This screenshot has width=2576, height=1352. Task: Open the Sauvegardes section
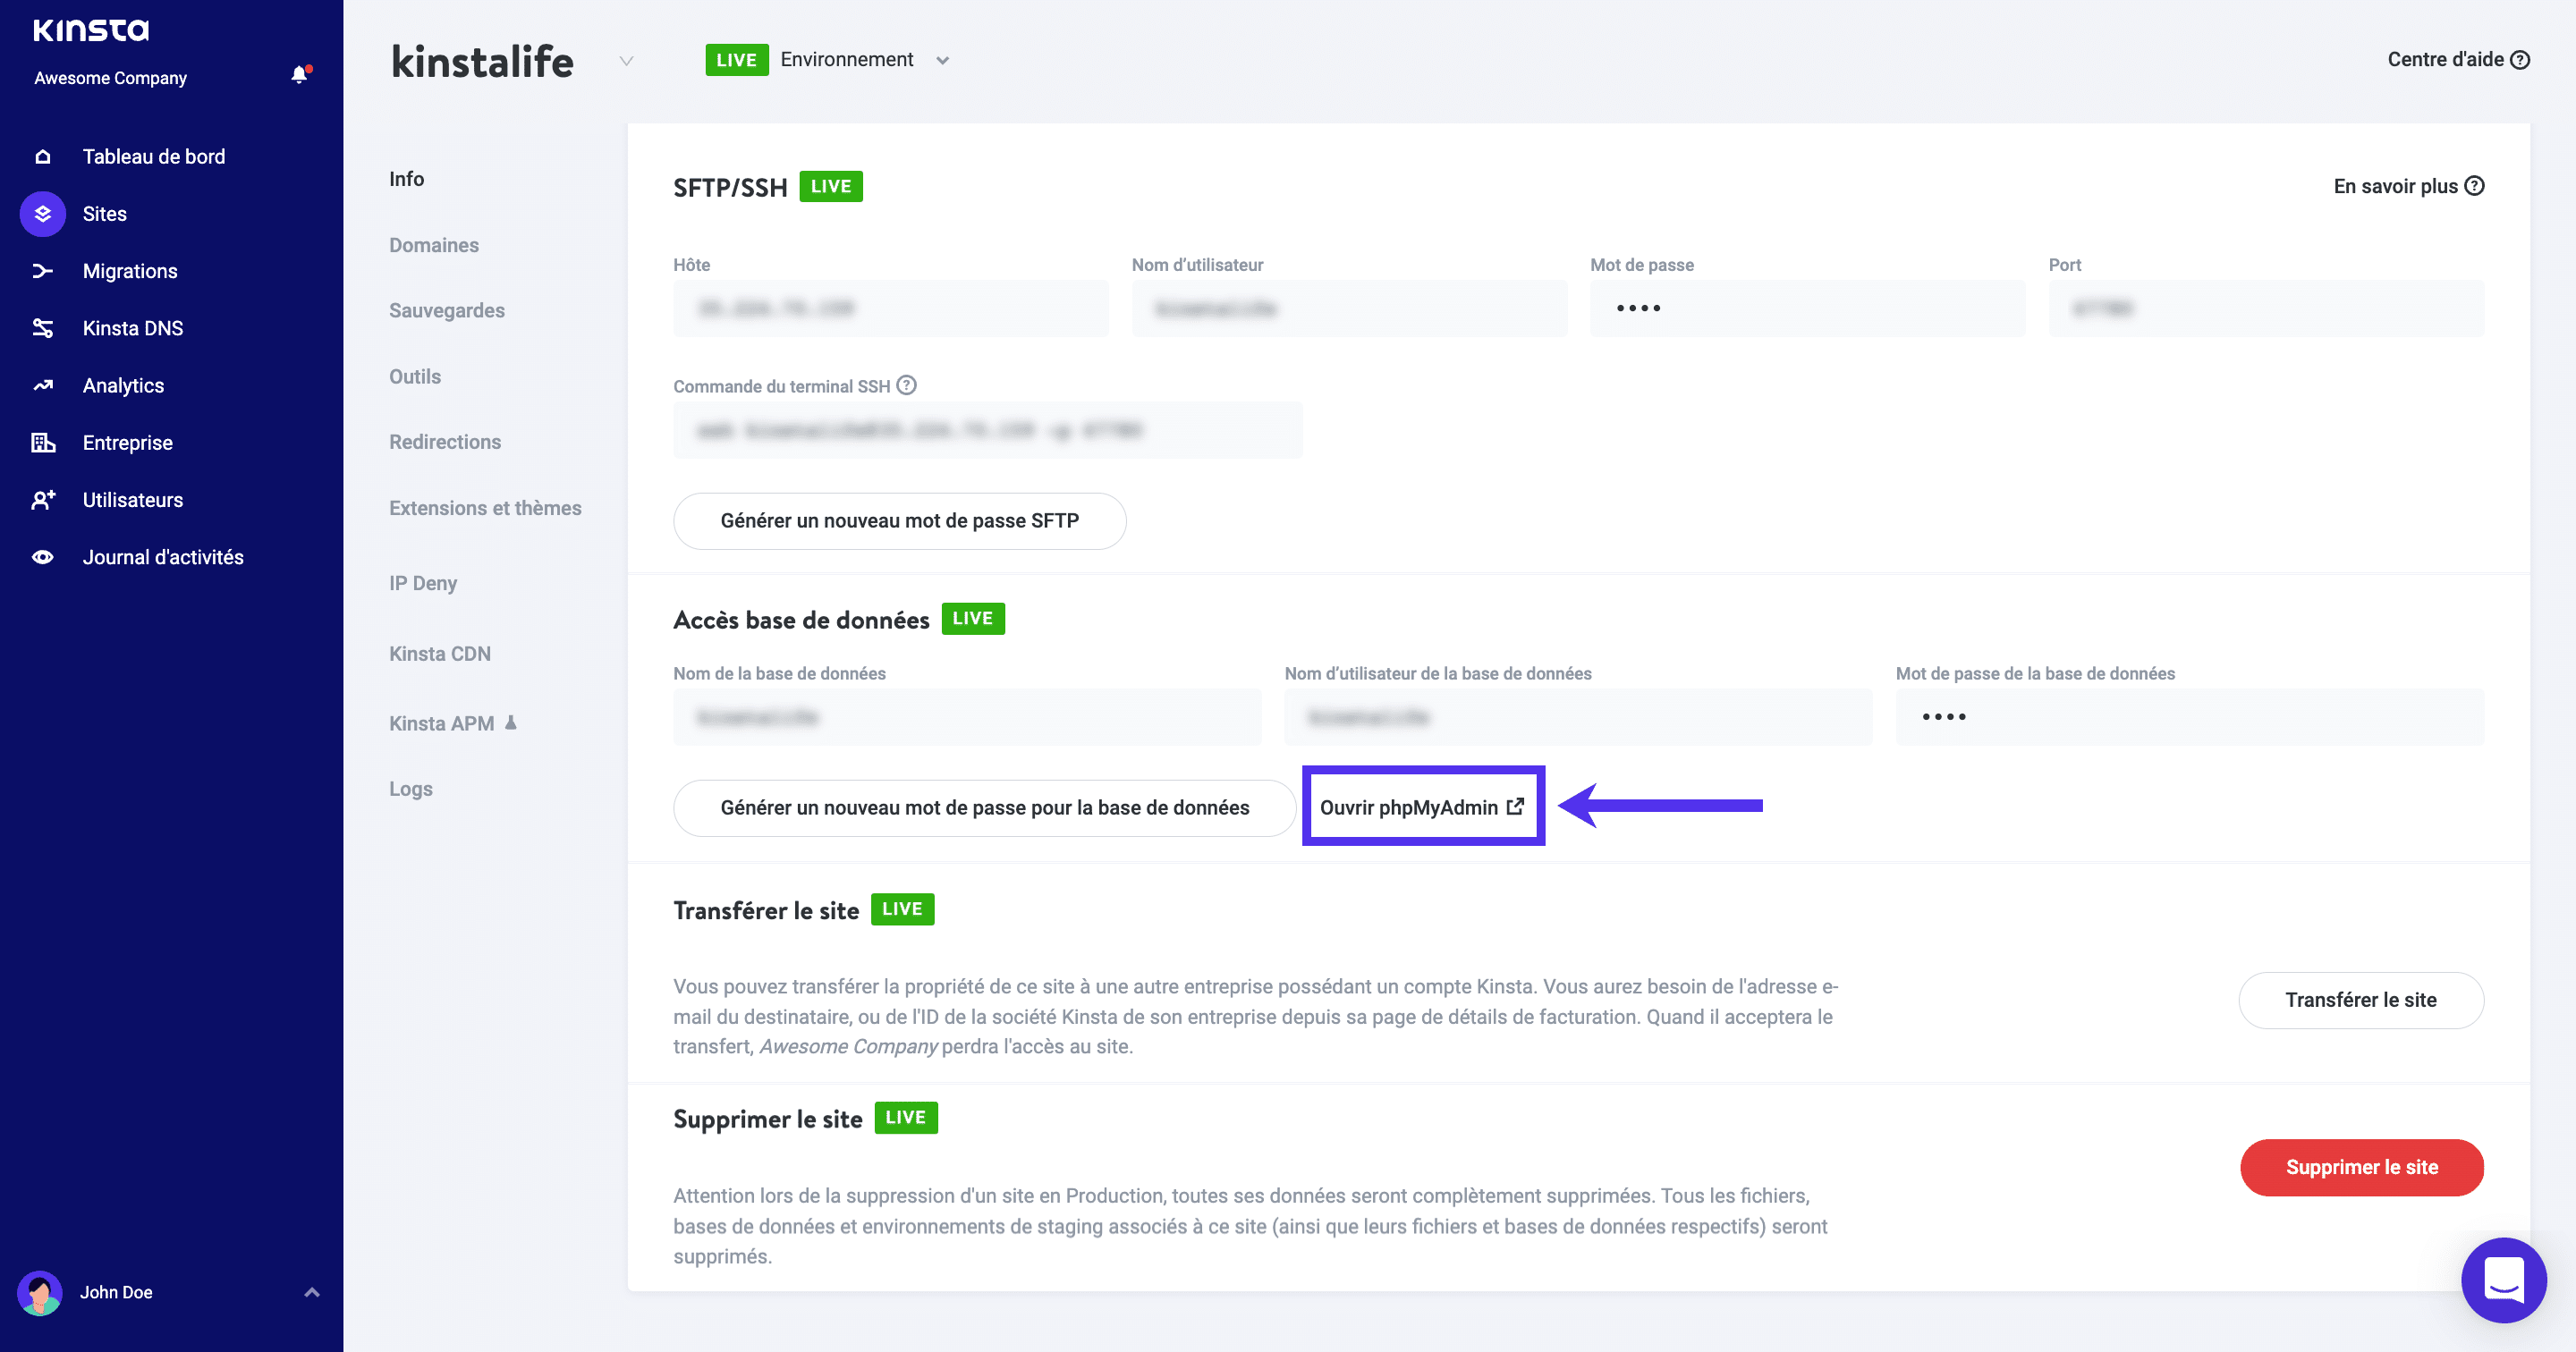pyautogui.click(x=446, y=310)
